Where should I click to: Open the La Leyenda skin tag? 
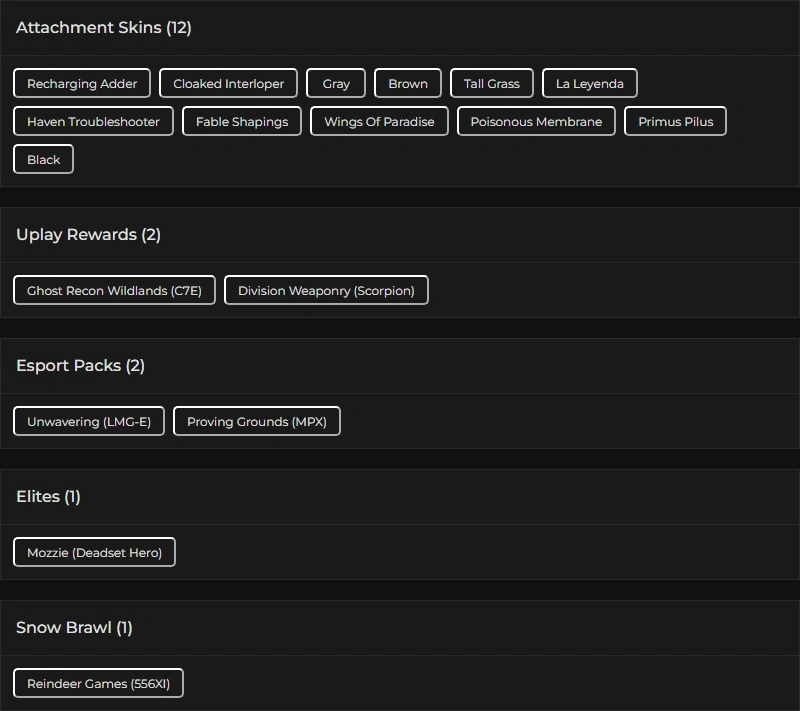point(590,84)
